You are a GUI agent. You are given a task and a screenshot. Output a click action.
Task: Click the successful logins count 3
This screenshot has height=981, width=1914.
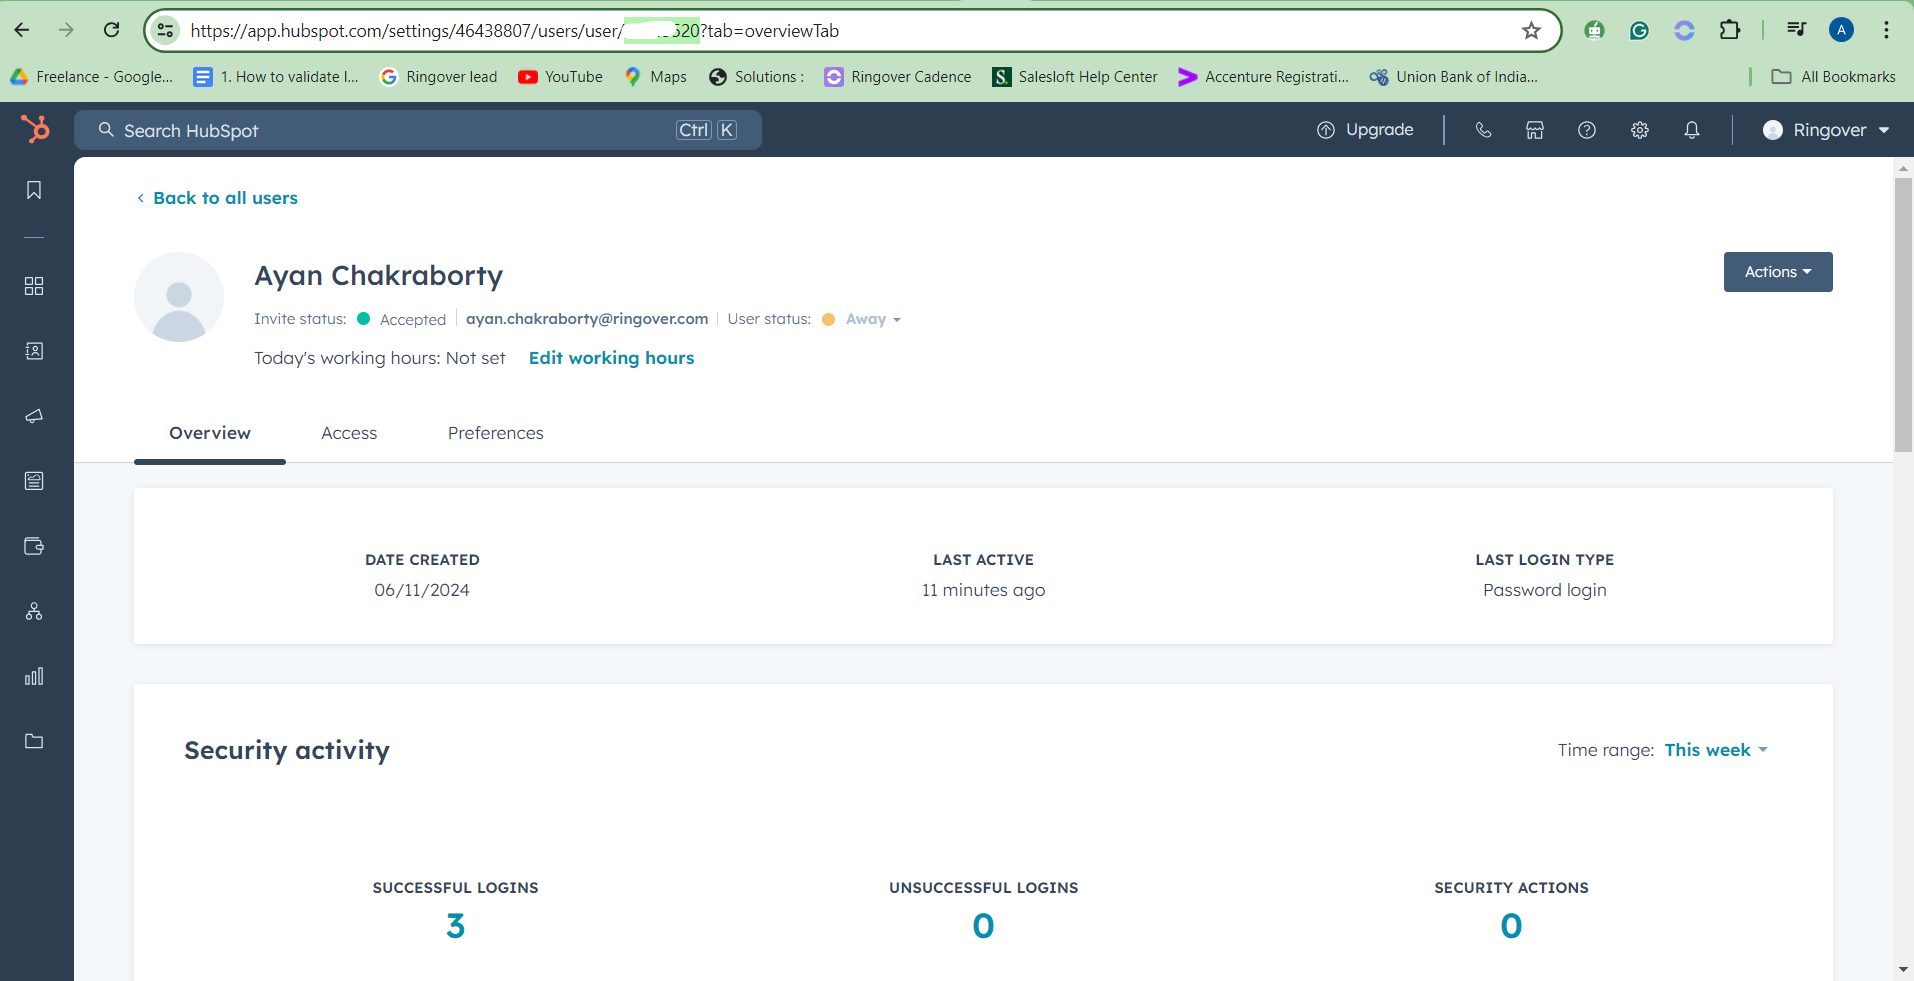click(455, 926)
